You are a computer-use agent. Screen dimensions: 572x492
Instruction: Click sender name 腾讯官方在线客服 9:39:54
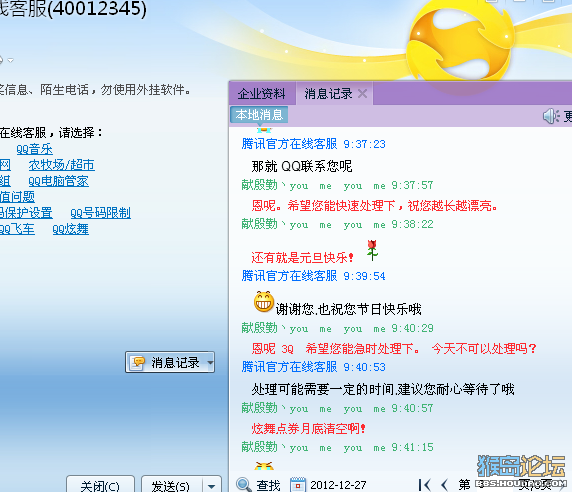(x=313, y=276)
